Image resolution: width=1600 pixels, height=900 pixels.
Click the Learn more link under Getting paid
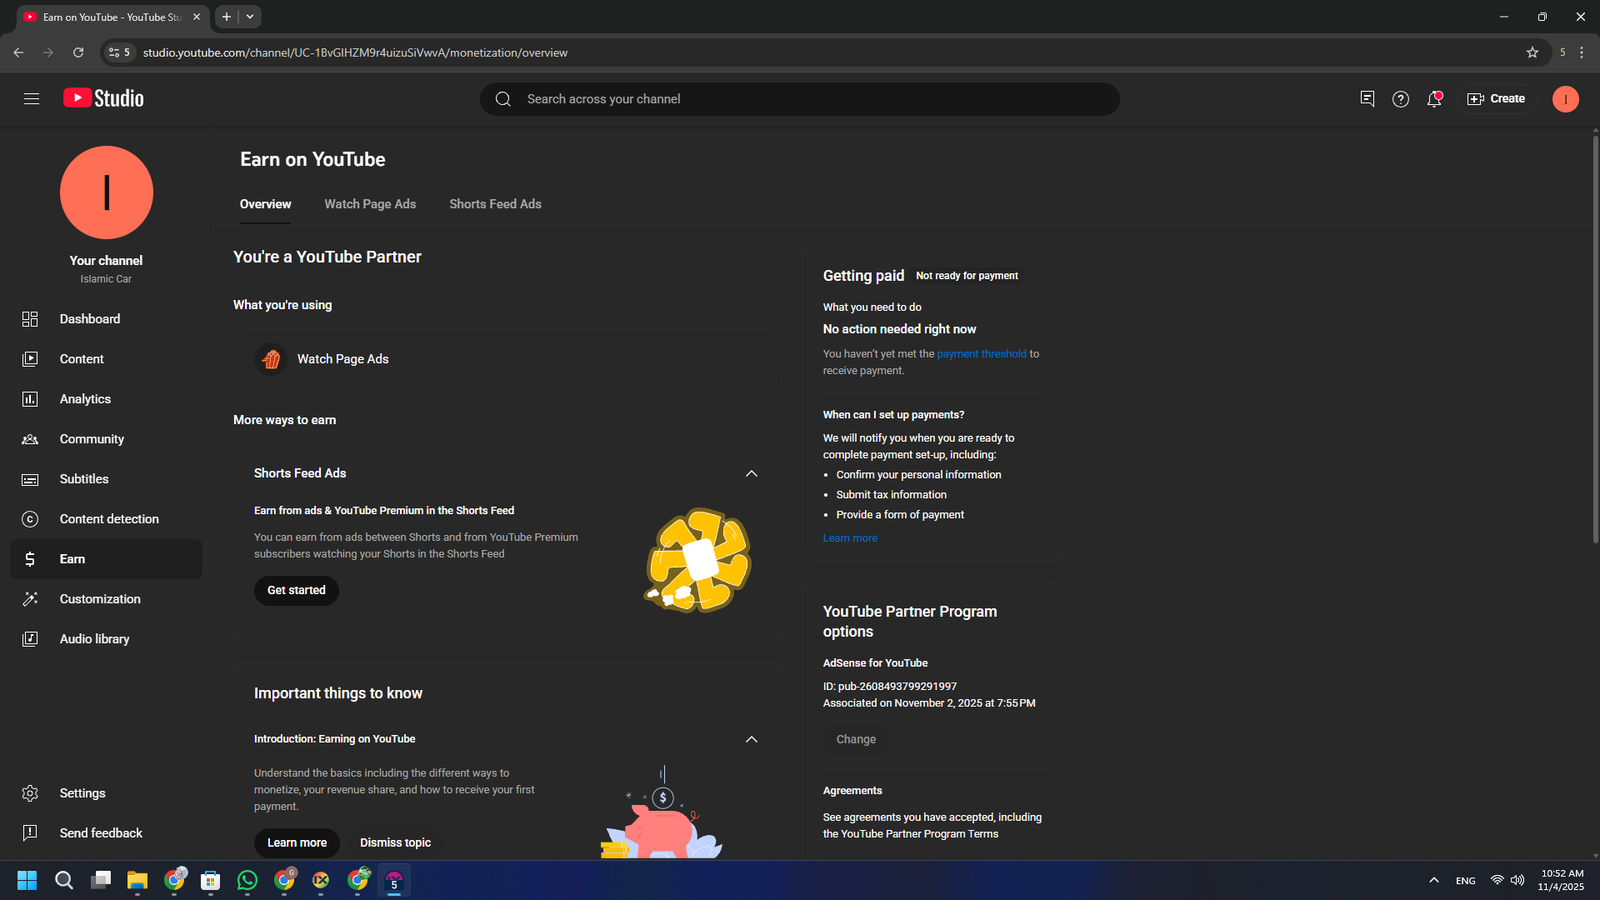click(850, 538)
